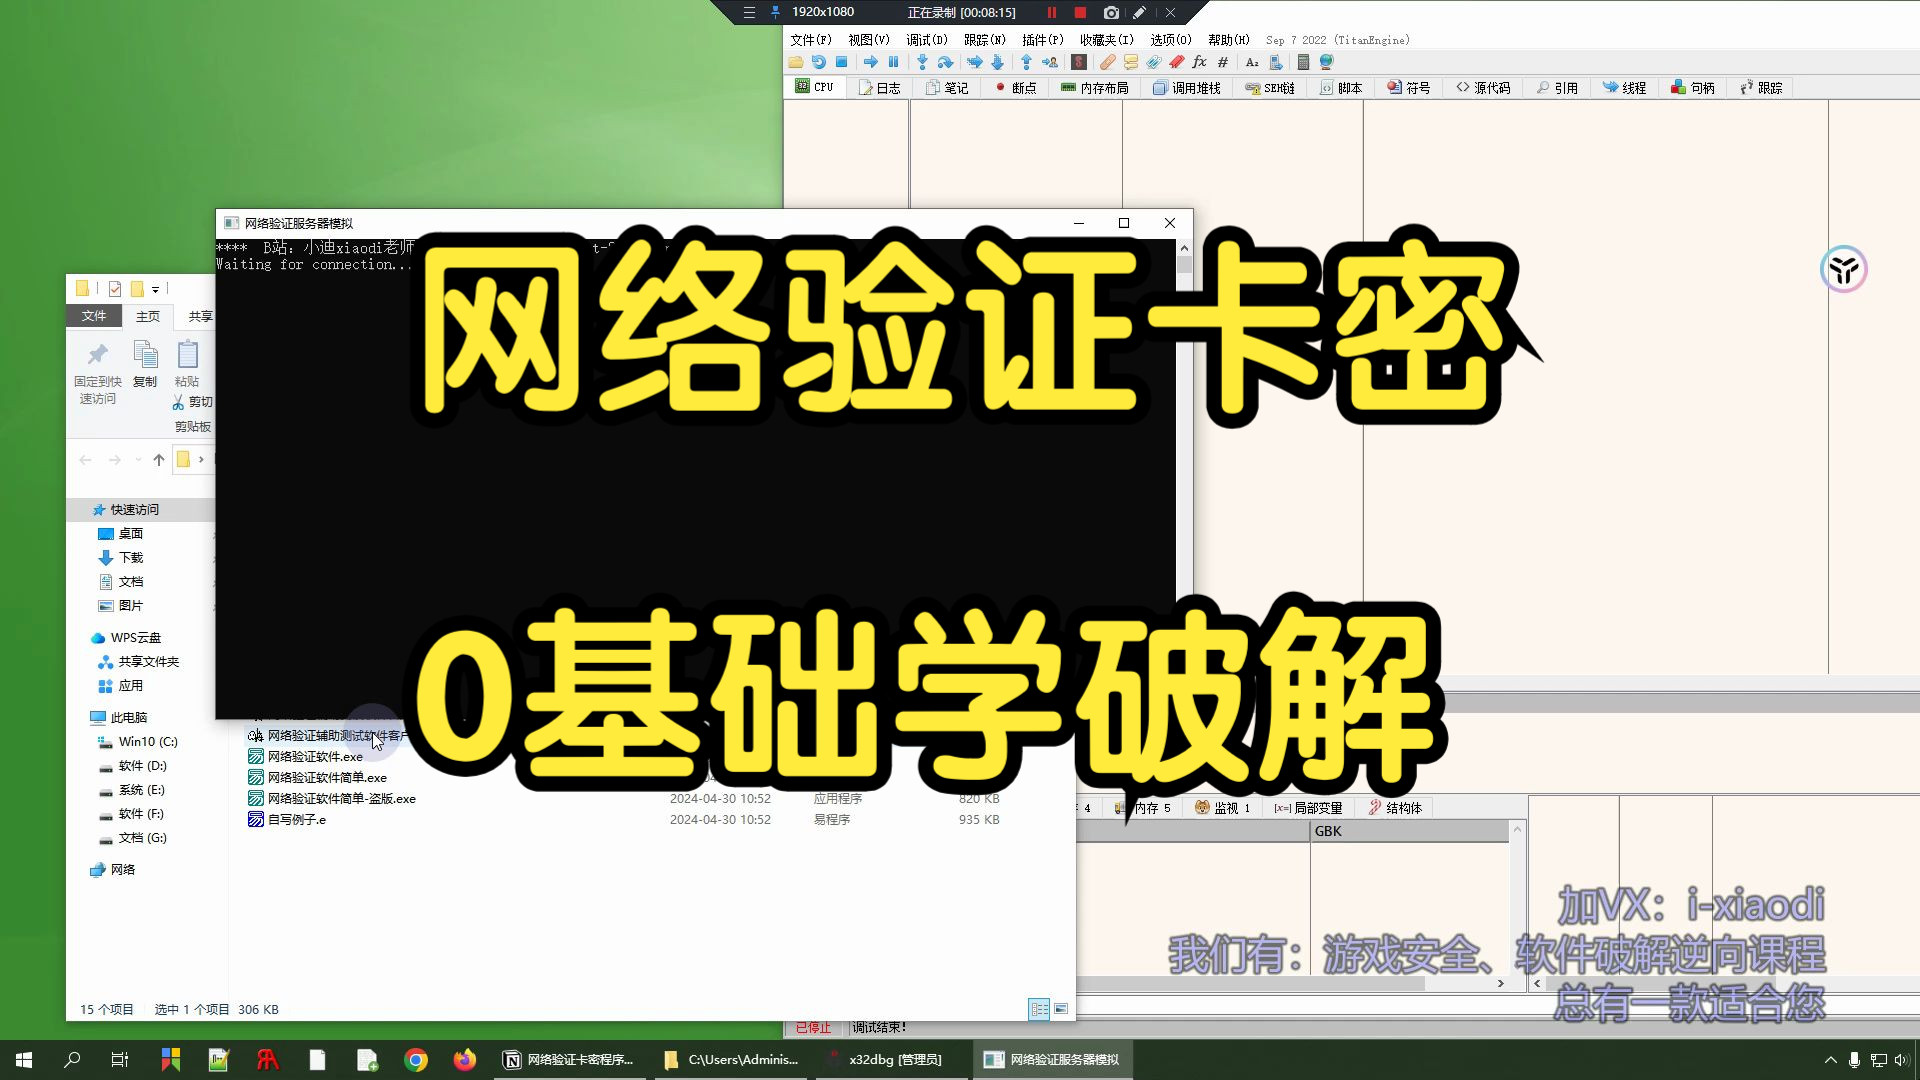Open Firefox from the taskbar
1920x1080 pixels.
(x=464, y=1060)
